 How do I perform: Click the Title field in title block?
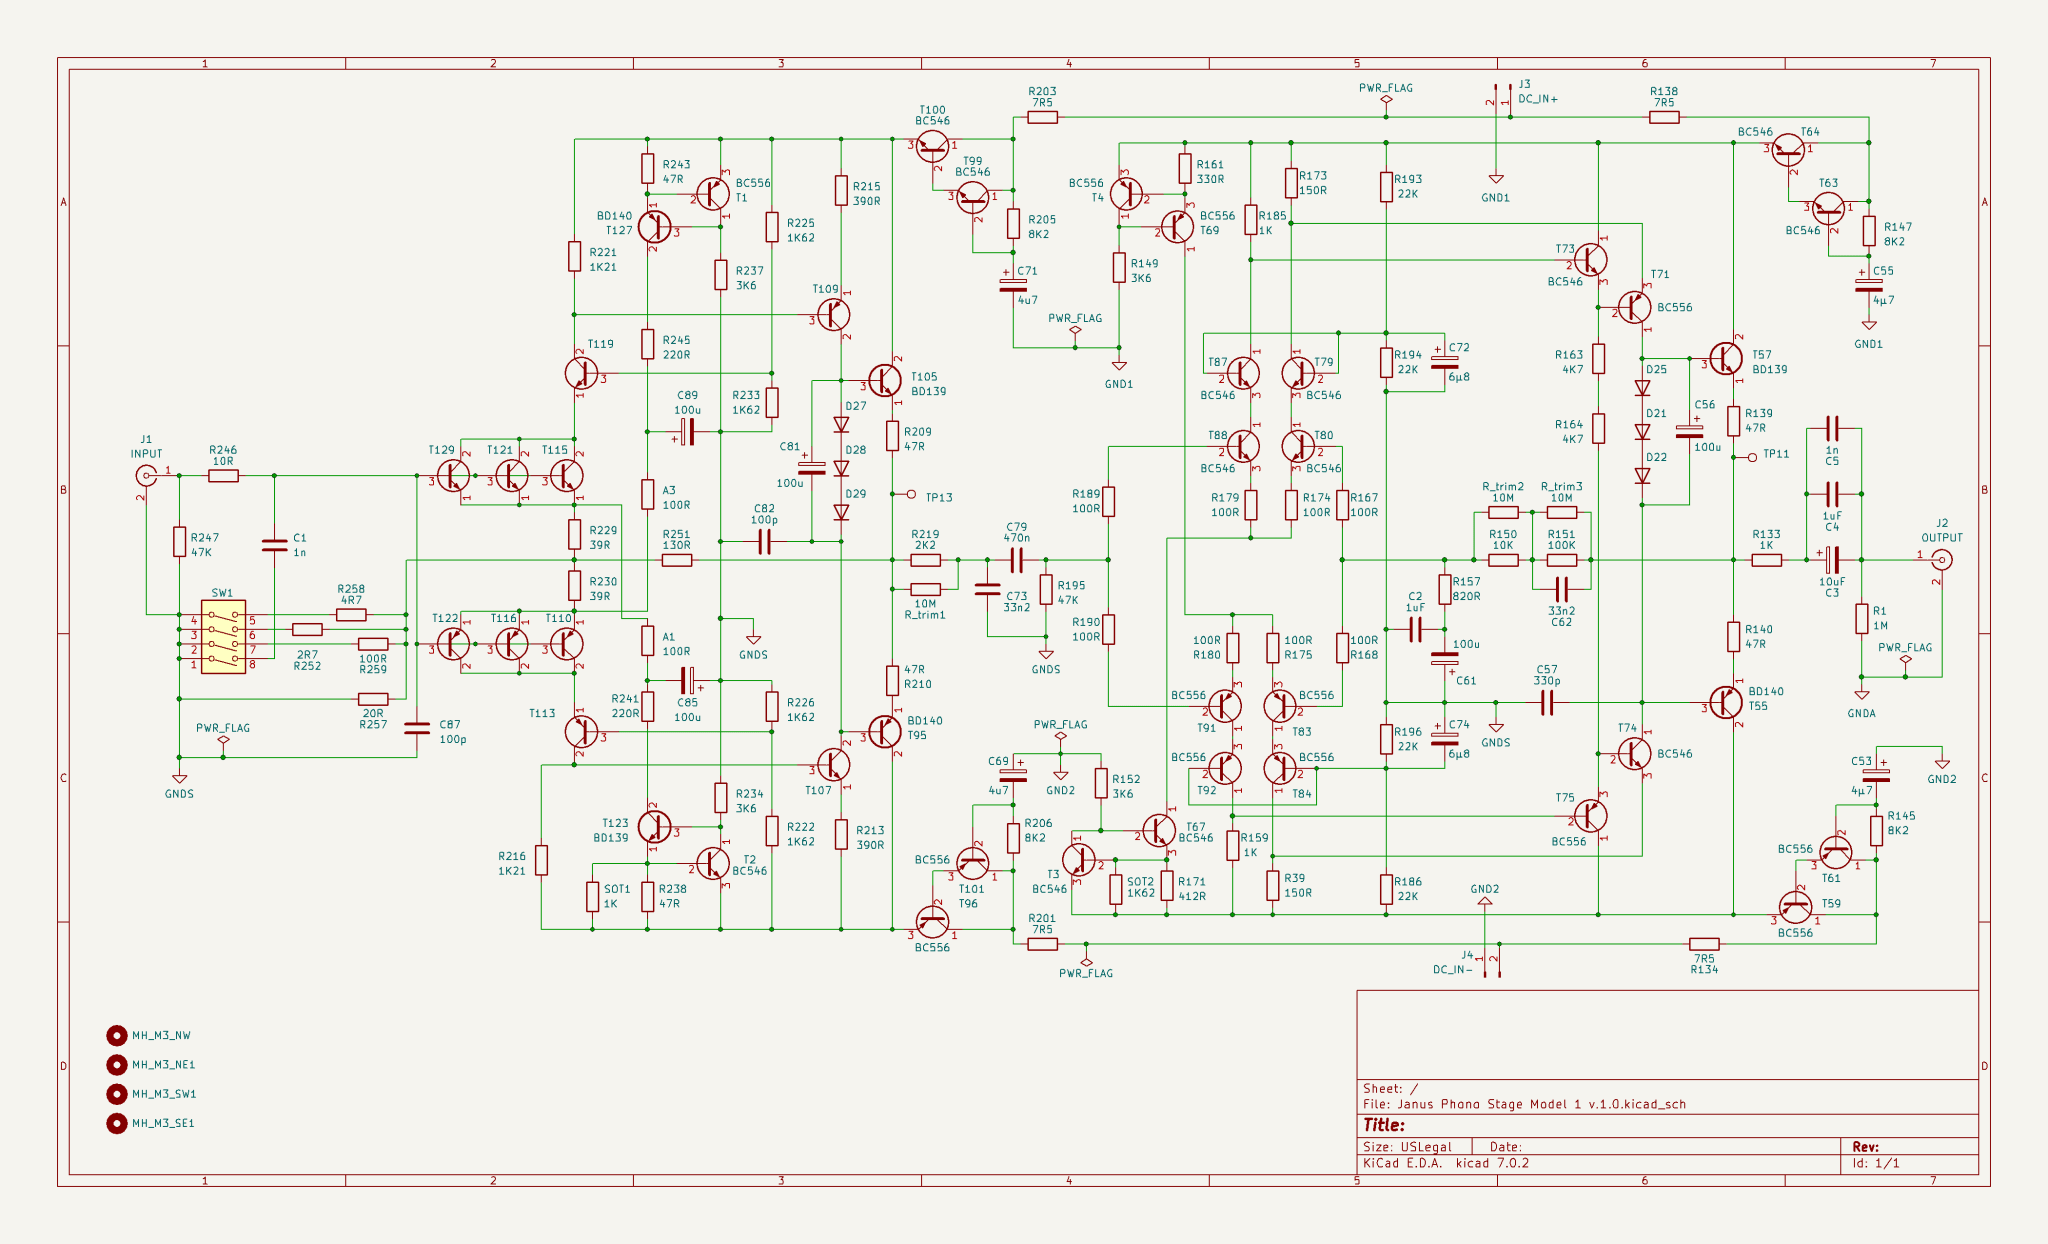point(1384,1125)
